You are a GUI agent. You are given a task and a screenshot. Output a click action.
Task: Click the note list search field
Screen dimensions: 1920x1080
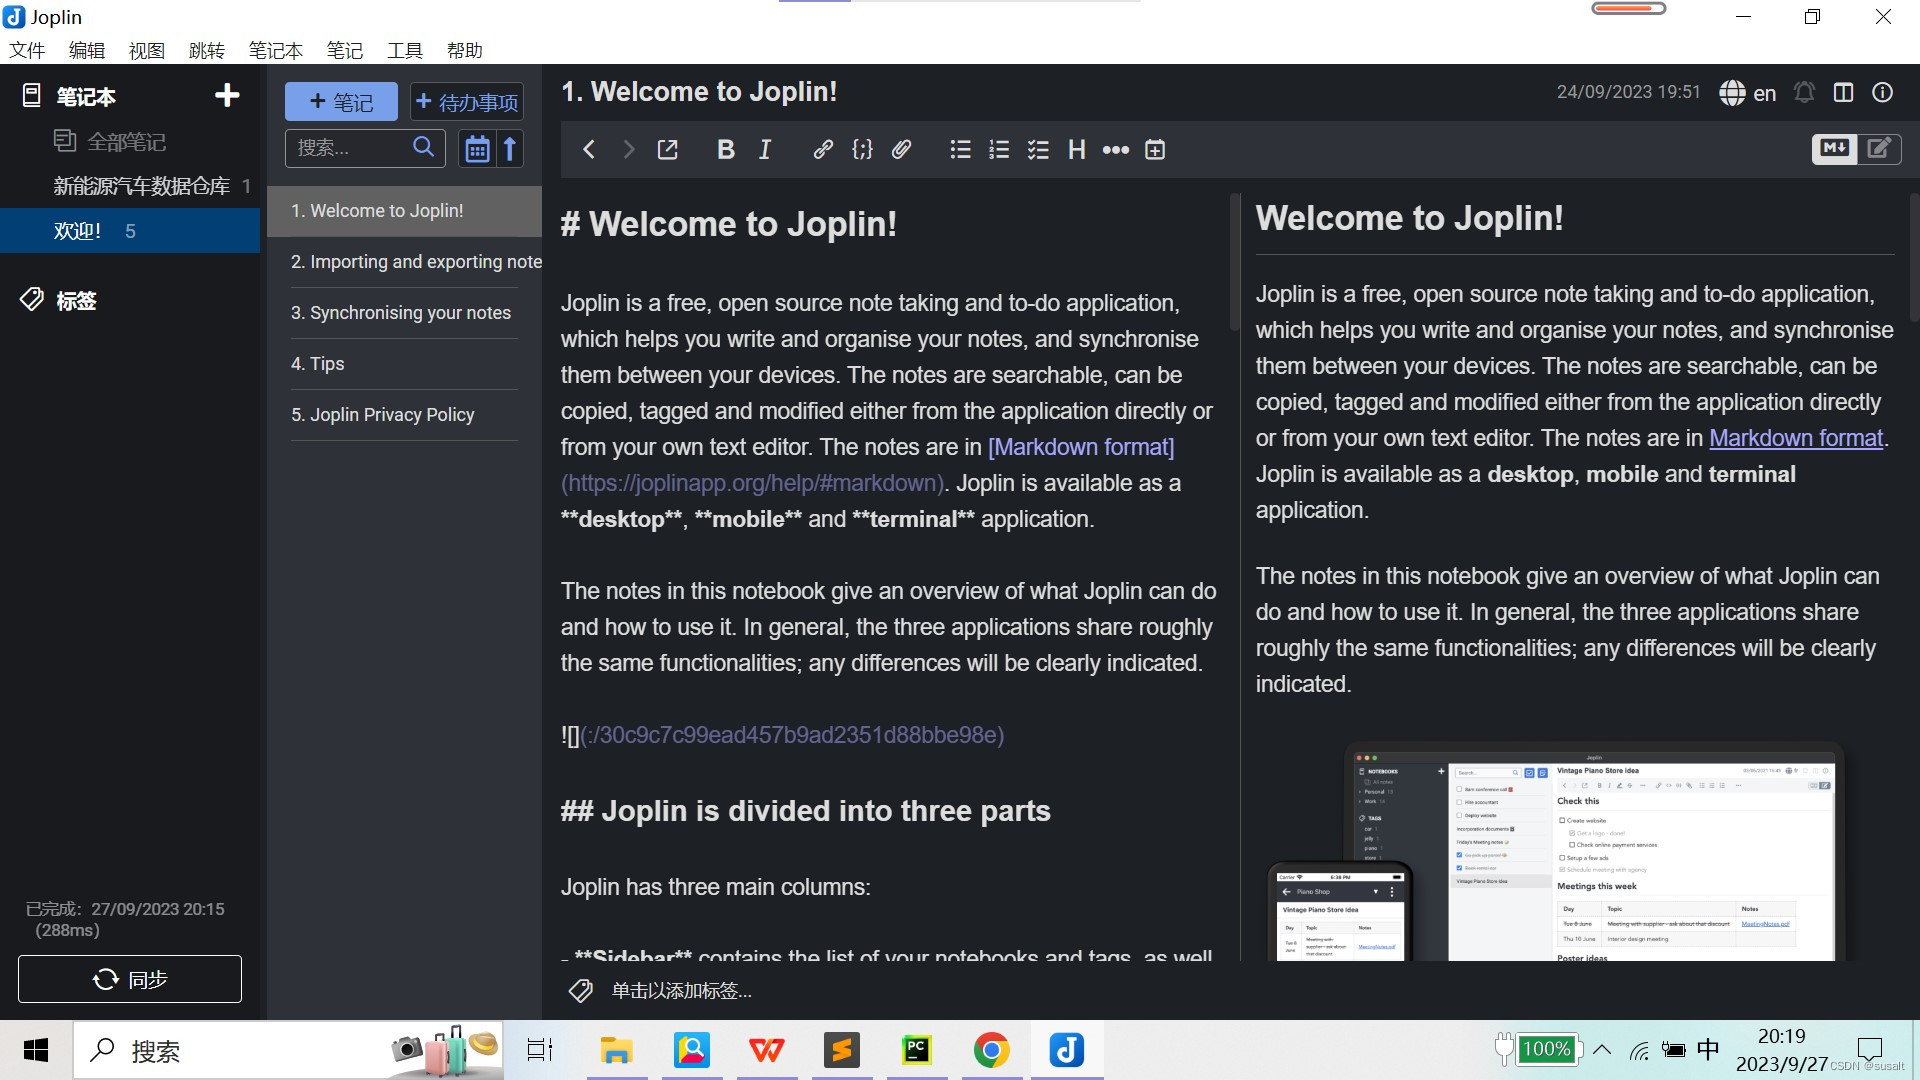point(350,148)
